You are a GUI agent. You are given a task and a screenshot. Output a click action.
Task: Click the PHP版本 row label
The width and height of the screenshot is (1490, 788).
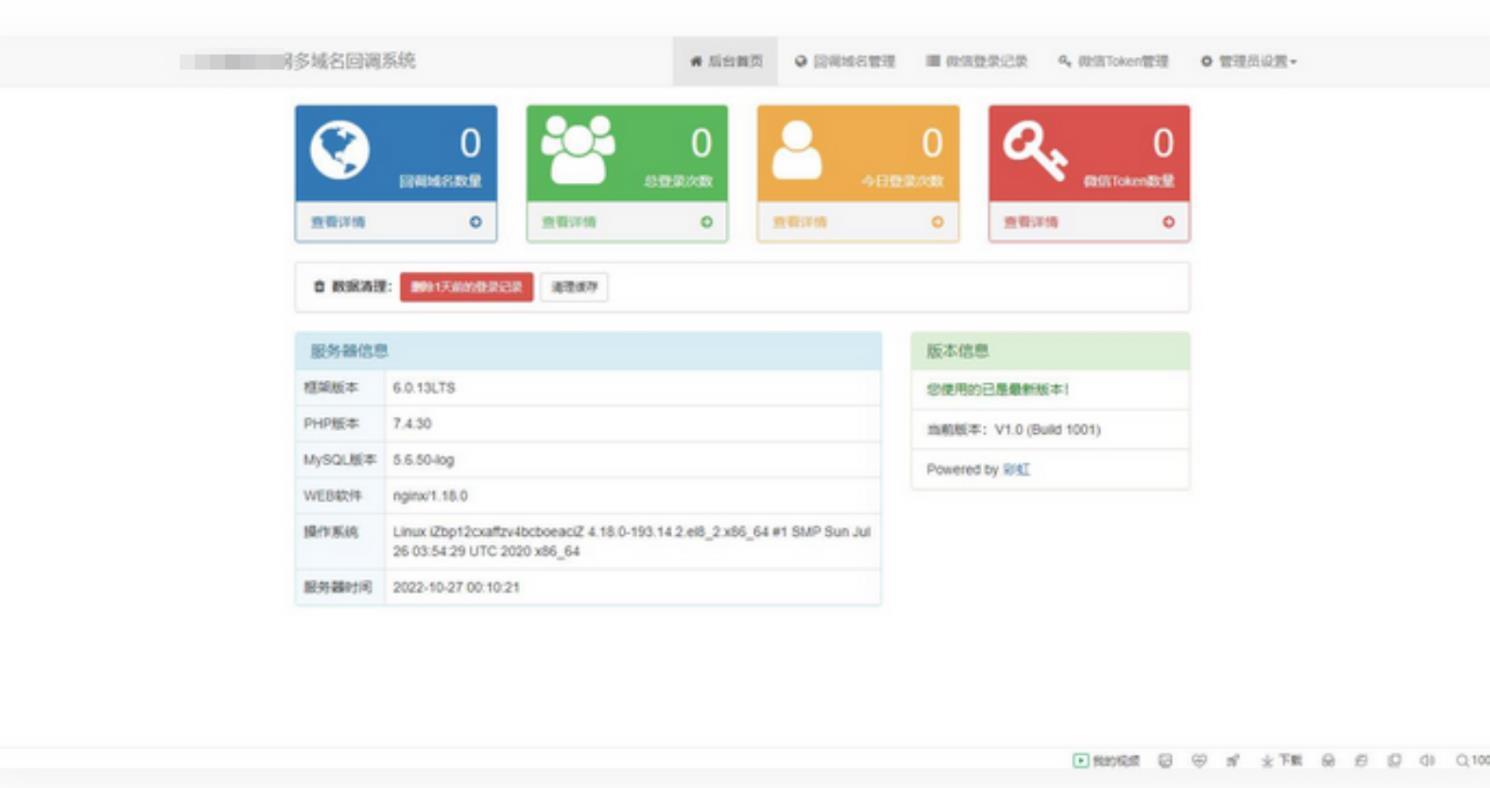tap(331, 424)
